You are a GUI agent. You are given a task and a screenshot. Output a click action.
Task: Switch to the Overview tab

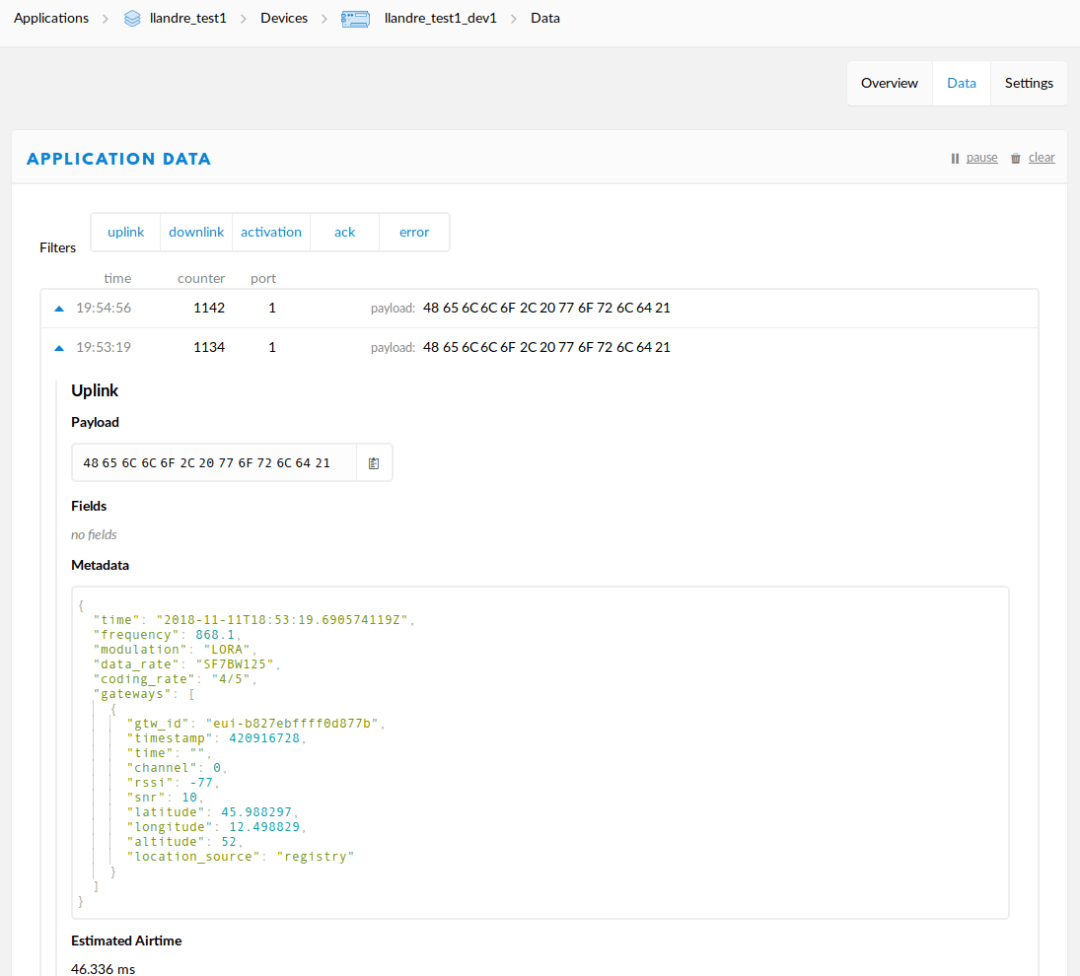[x=889, y=83]
